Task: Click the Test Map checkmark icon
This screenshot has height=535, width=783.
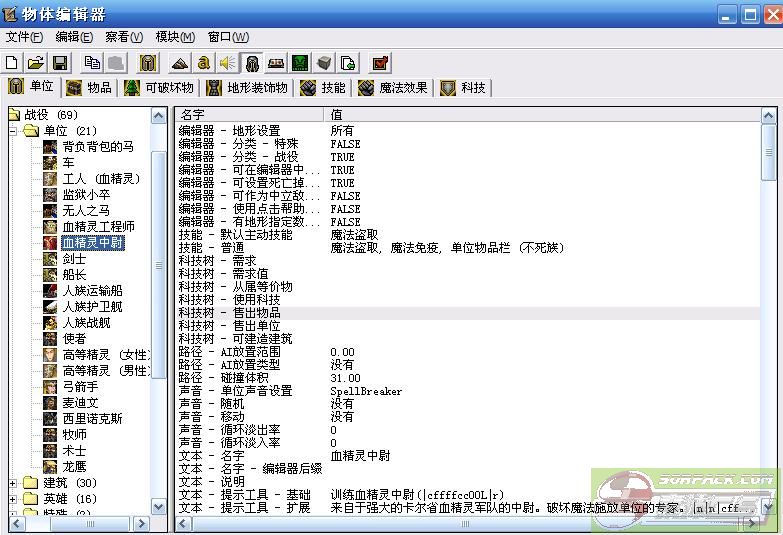Action: (381, 63)
